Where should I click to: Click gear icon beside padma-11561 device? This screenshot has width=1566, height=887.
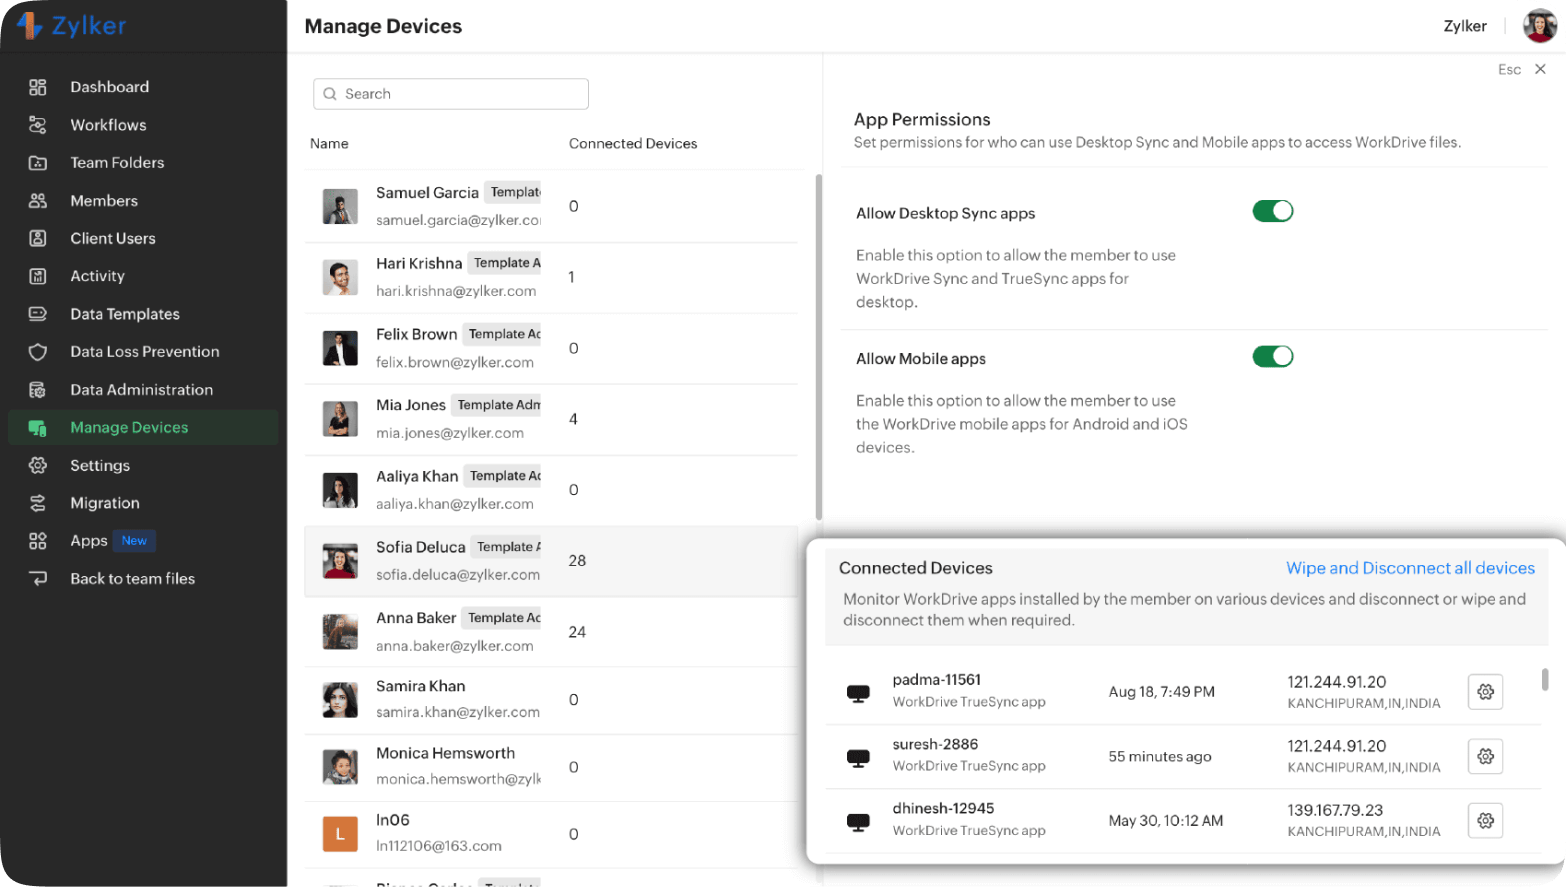[1485, 691]
